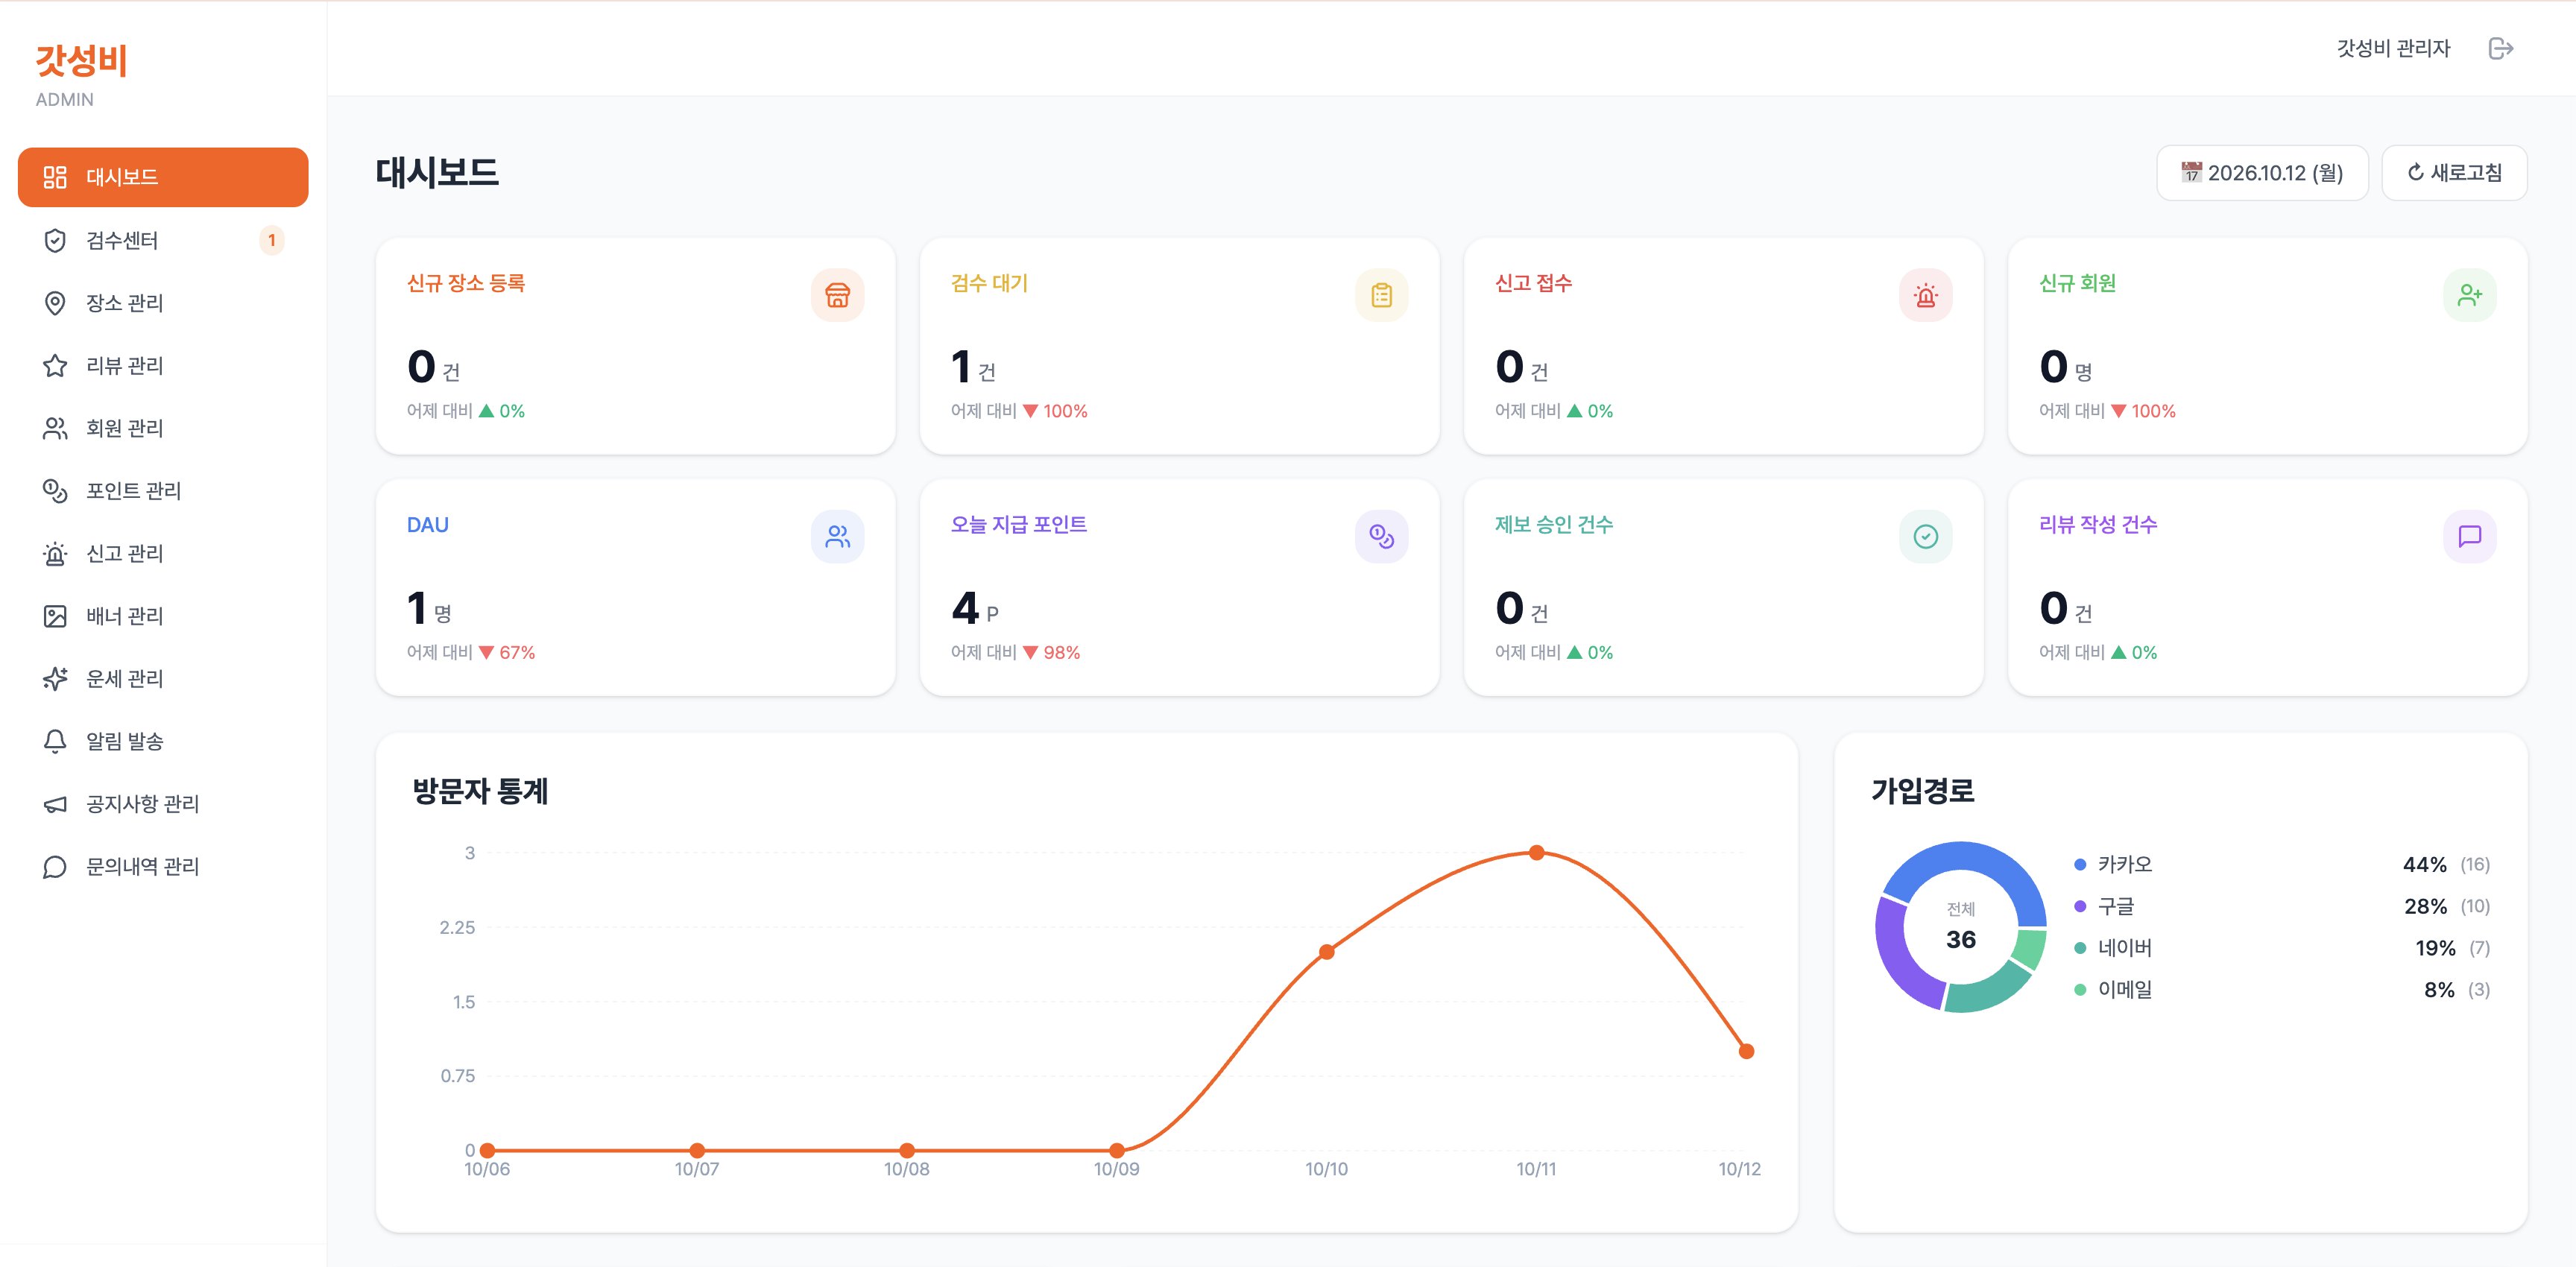Image resolution: width=2576 pixels, height=1267 pixels.
Task: Click the add-user icon on 신규 회원 card
Action: (x=2469, y=295)
